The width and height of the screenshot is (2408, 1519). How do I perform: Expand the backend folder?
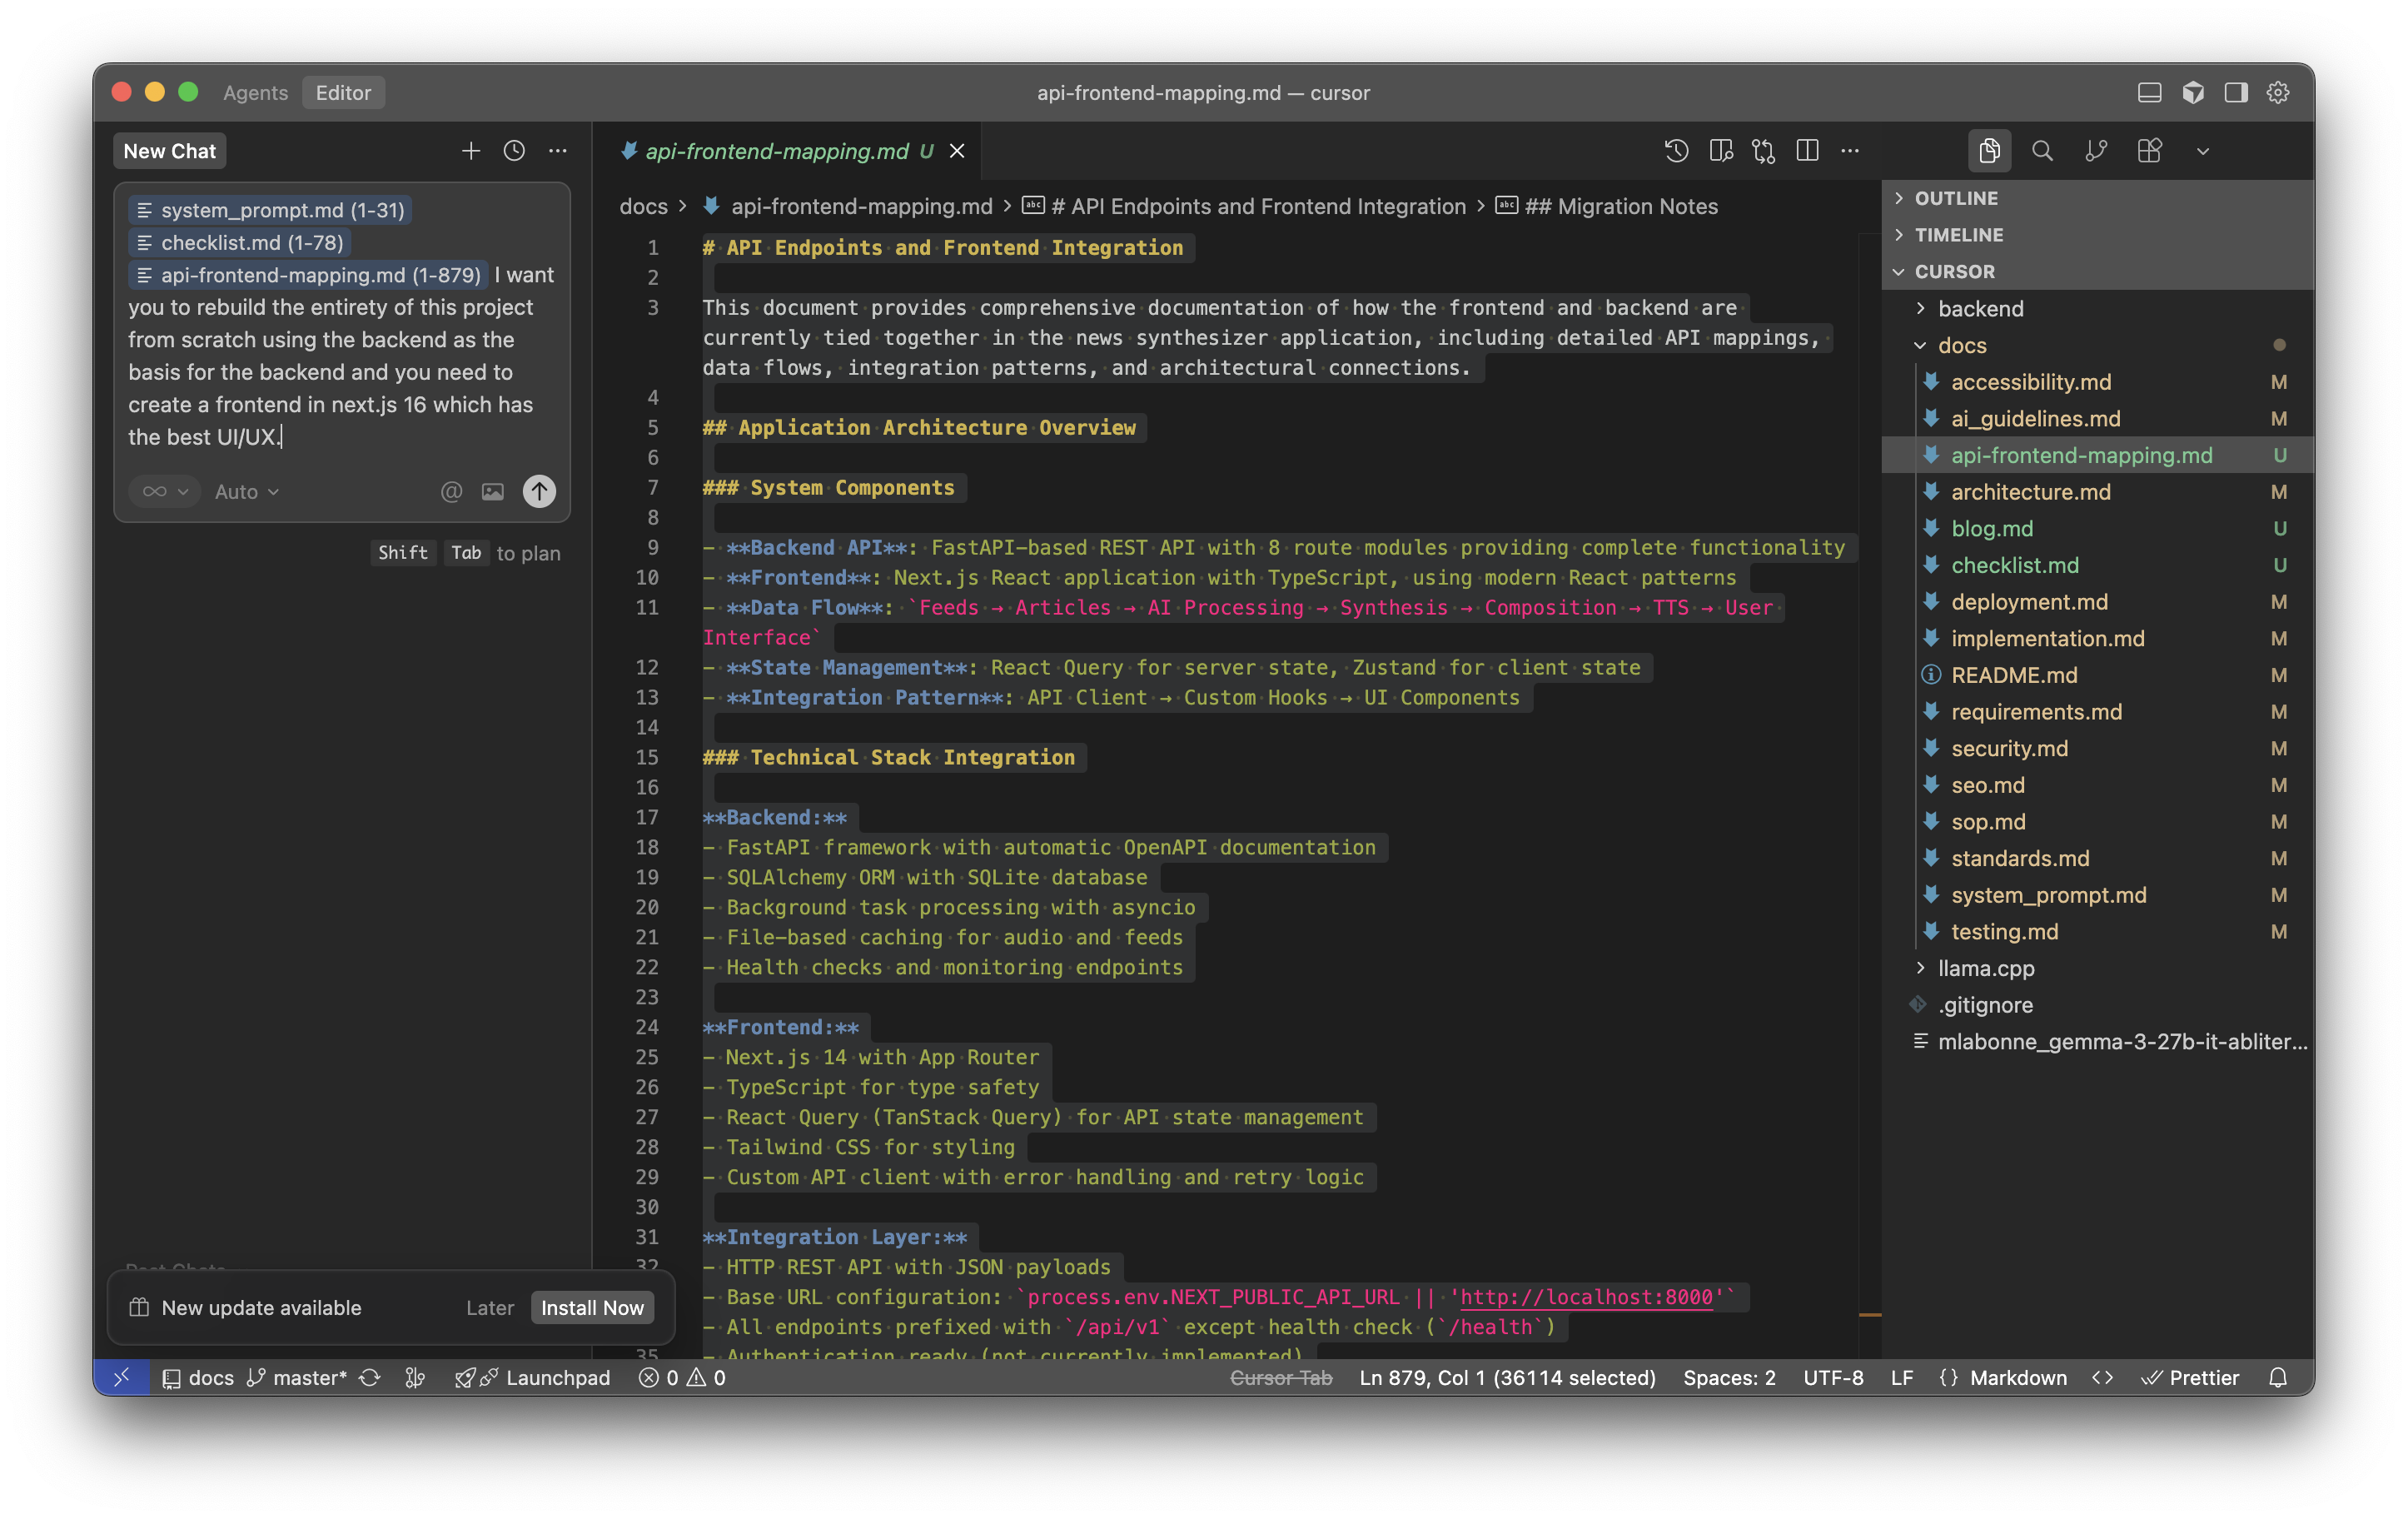coord(1980,309)
